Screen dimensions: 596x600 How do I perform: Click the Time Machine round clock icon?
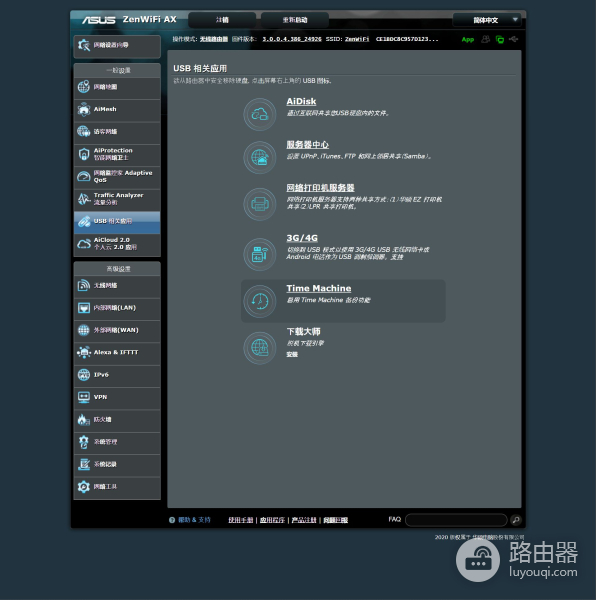click(260, 301)
